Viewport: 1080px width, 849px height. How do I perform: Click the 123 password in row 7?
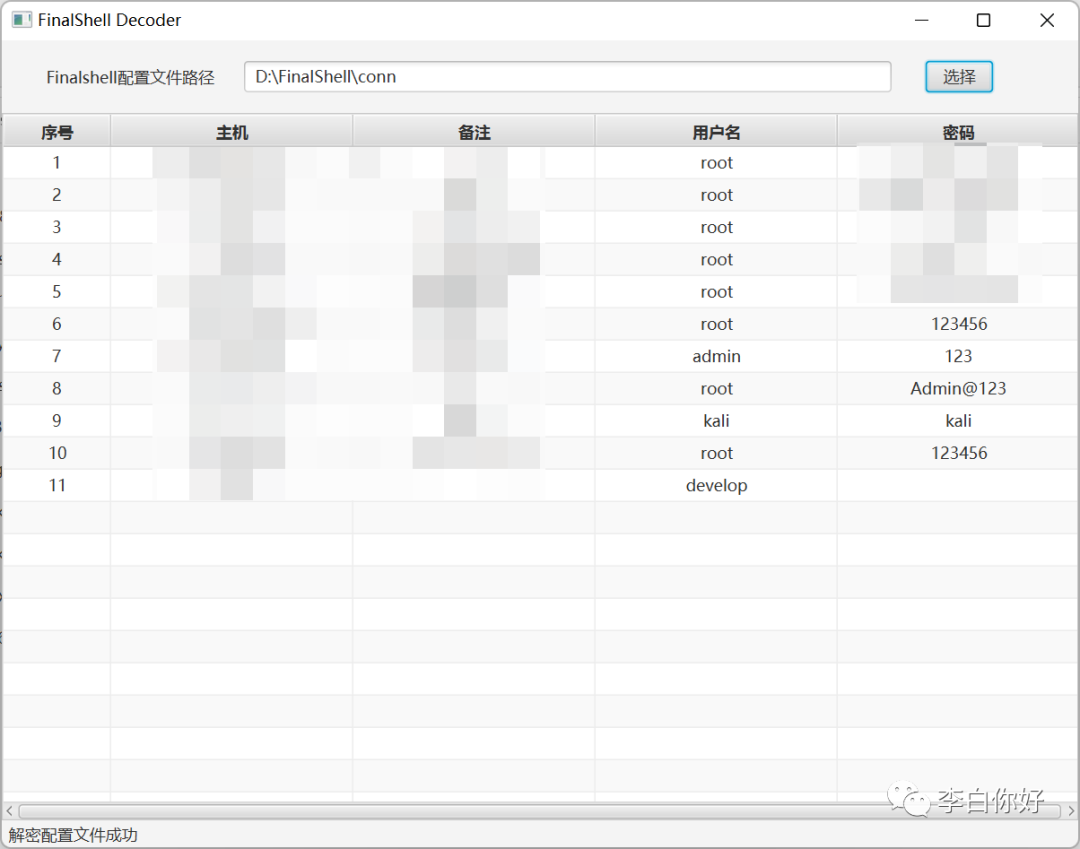tap(958, 357)
